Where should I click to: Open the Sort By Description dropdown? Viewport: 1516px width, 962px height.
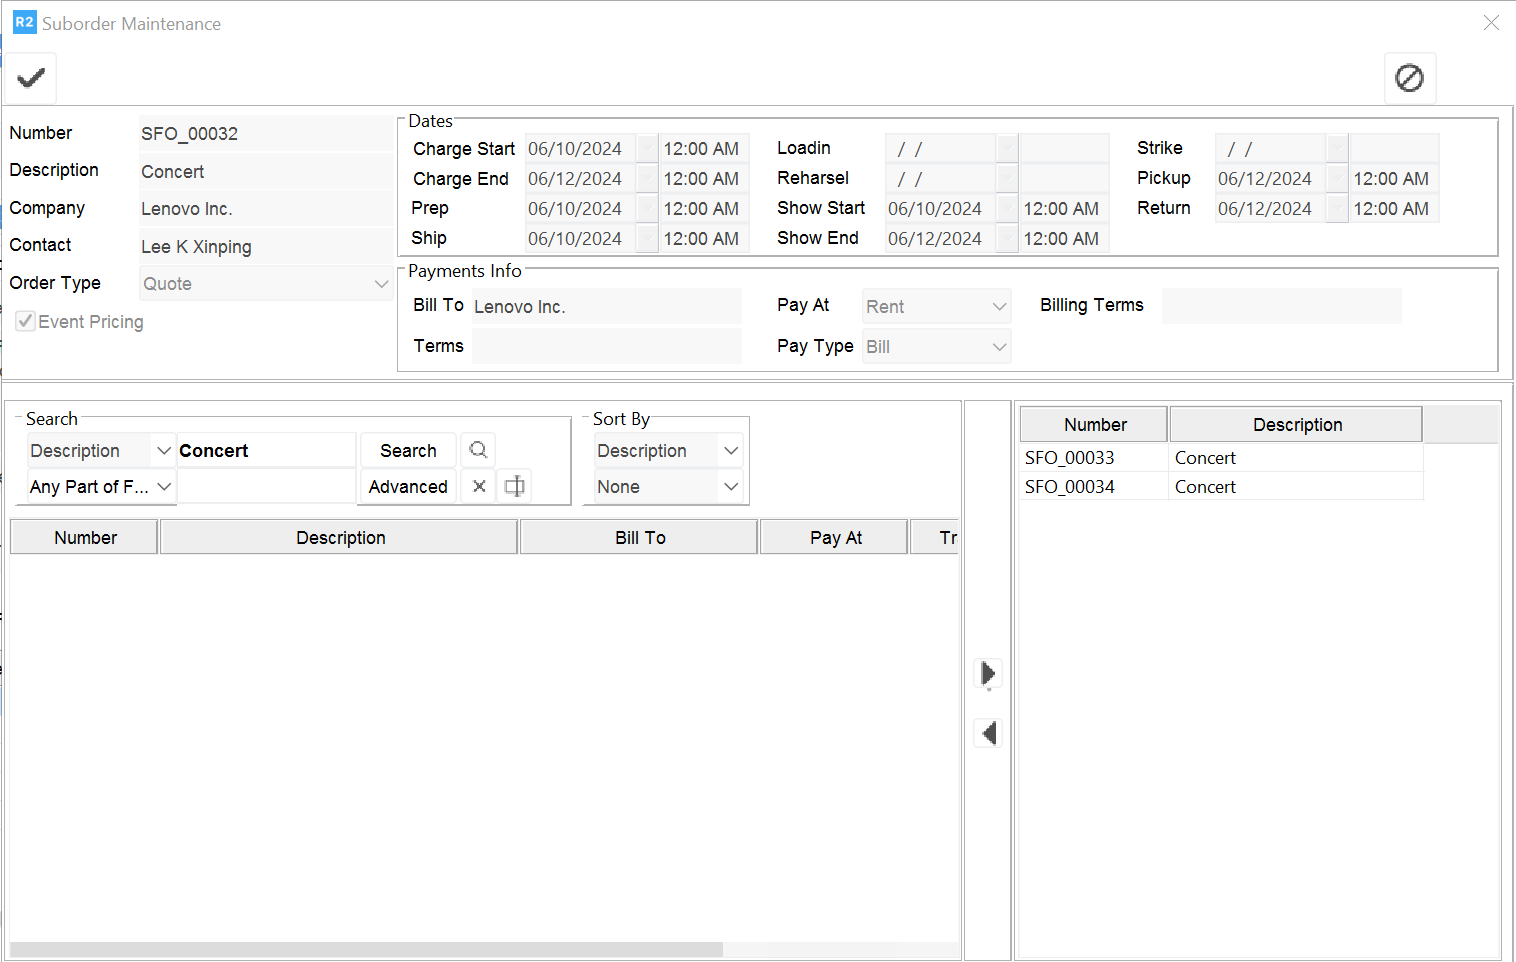coord(731,451)
